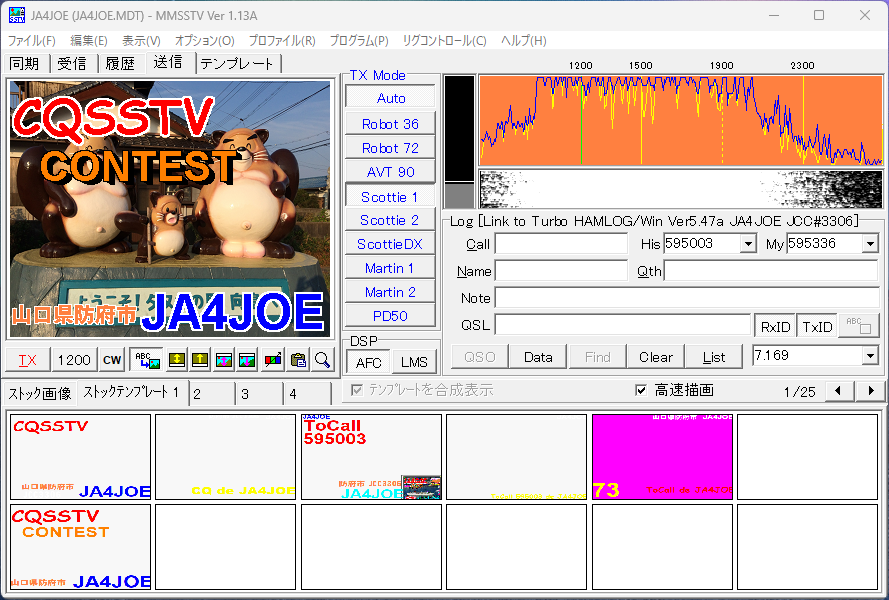The height and width of the screenshot is (600, 889).
Task: Click the Note input field
Action: tap(687, 297)
